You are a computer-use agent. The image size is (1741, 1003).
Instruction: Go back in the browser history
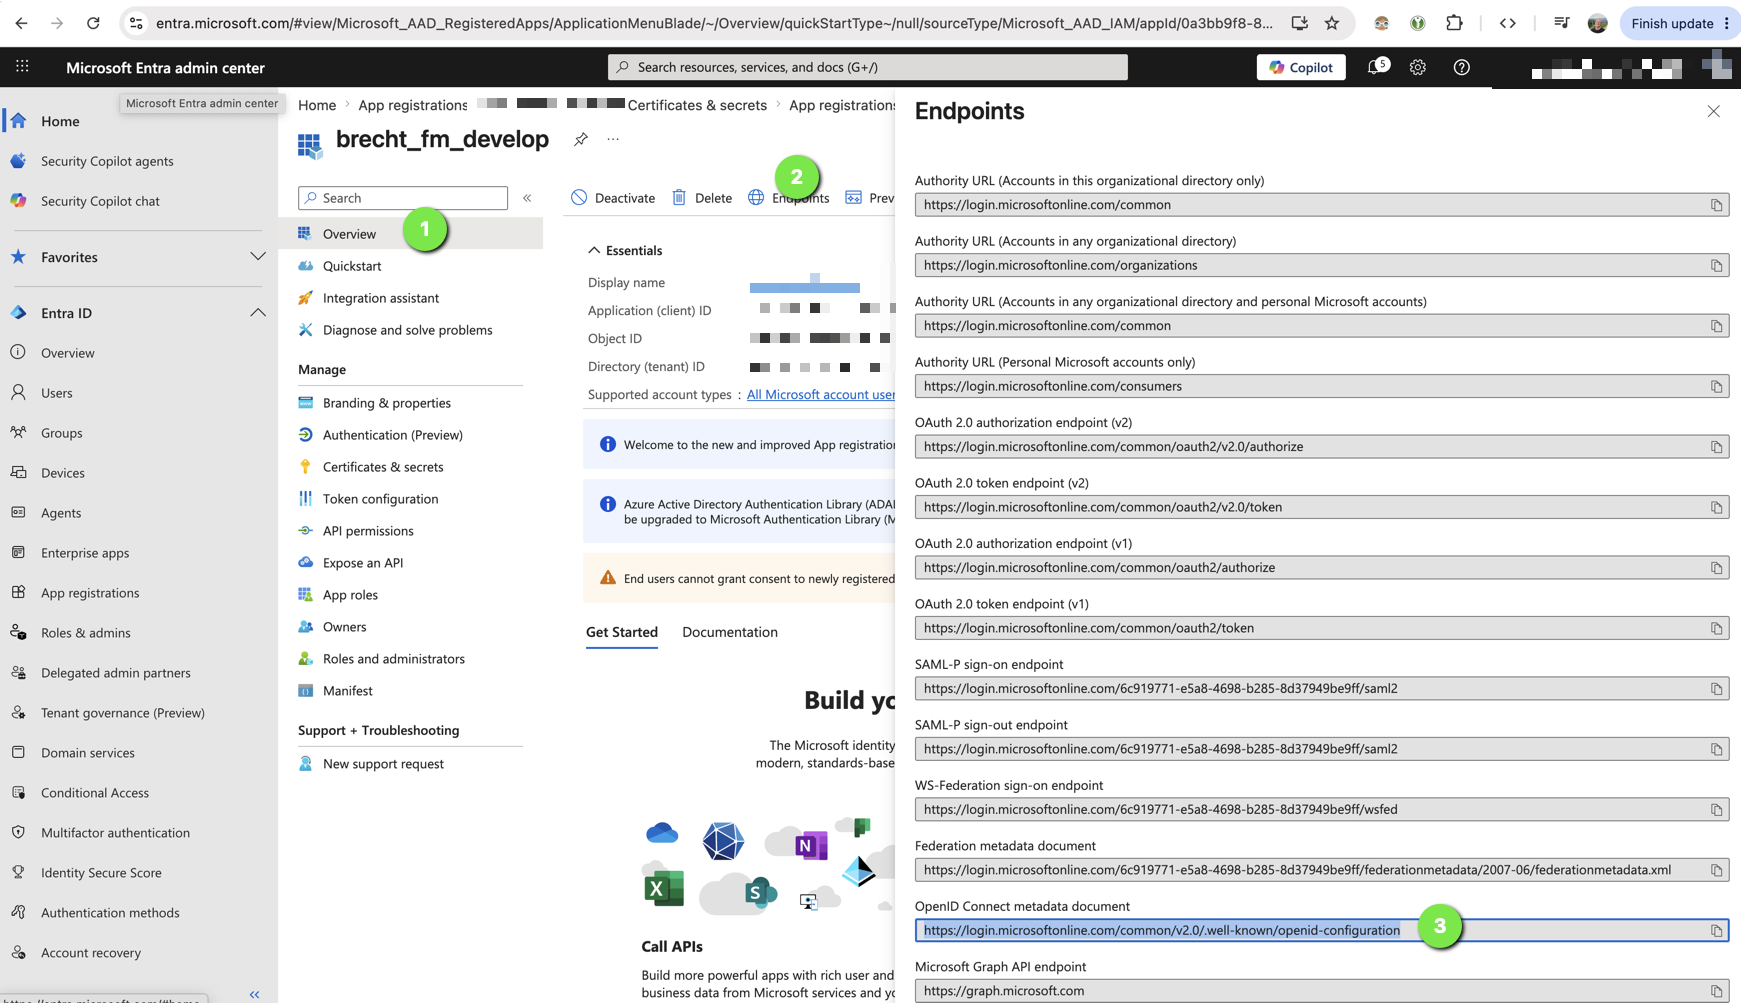22,23
